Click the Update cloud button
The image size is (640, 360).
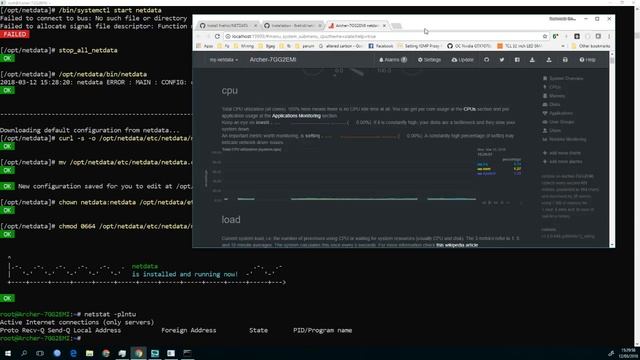(x=462, y=60)
